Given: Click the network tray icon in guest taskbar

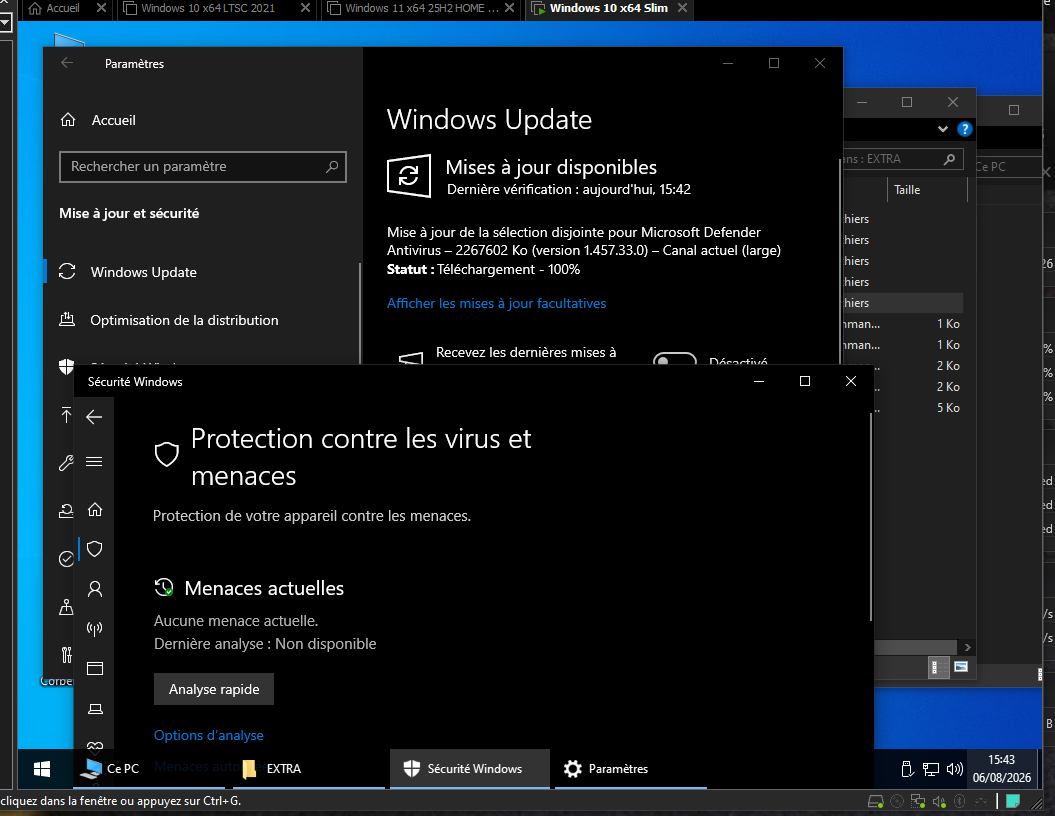Looking at the screenshot, I should (x=931, y=769).
